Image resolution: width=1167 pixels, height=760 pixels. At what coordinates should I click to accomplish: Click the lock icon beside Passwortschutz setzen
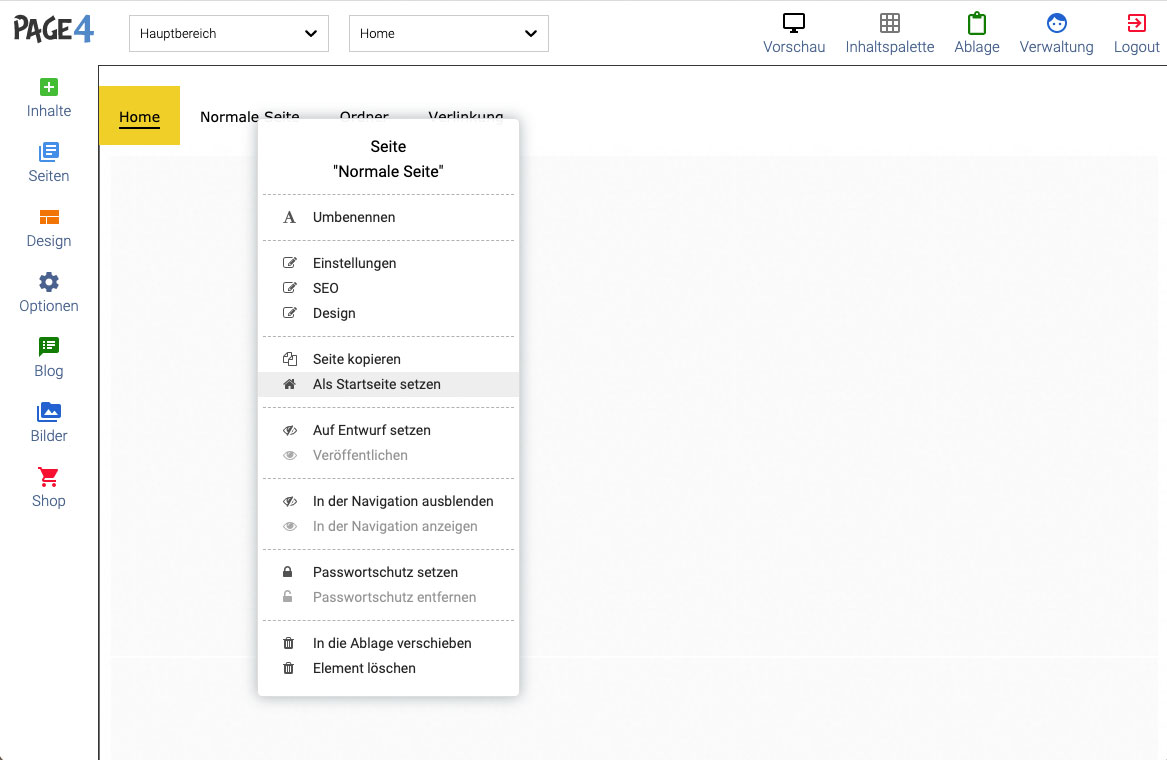point(287,572)
